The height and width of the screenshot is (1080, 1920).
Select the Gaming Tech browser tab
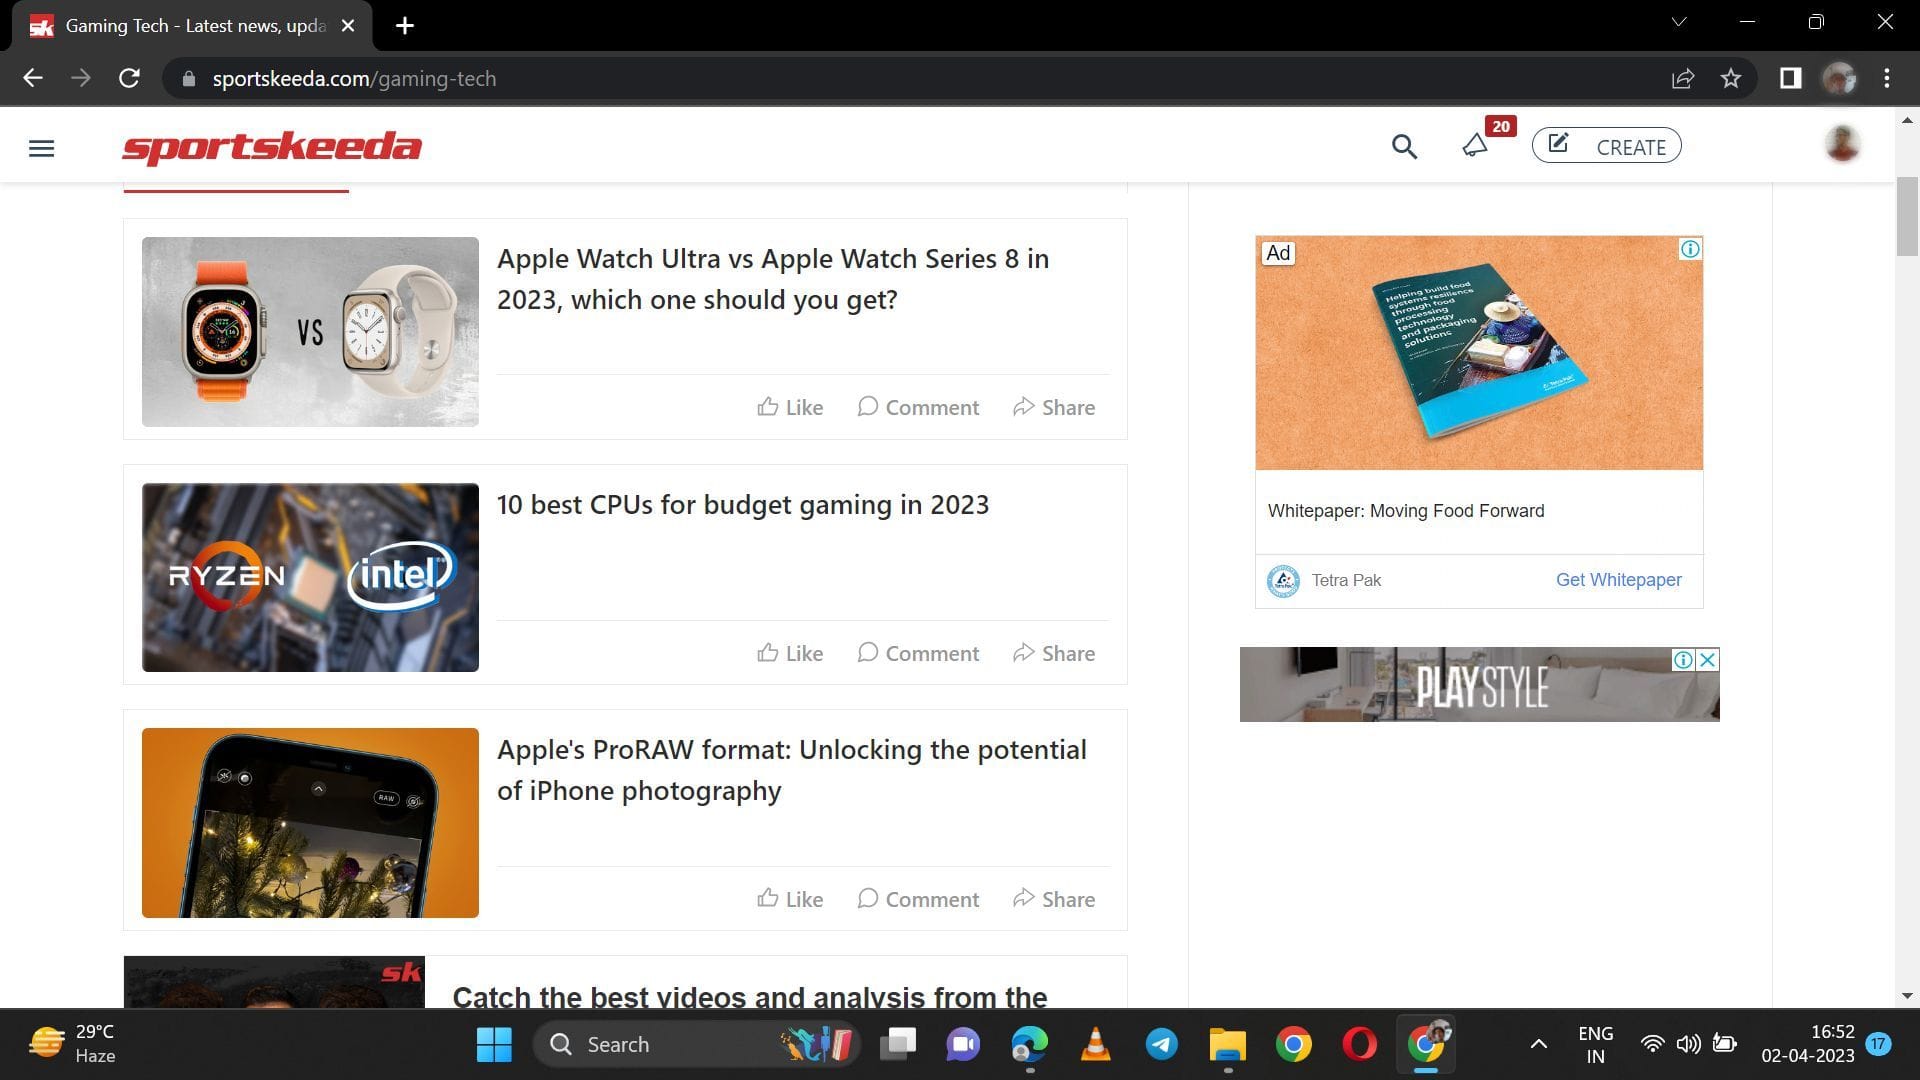click(190, 25)
